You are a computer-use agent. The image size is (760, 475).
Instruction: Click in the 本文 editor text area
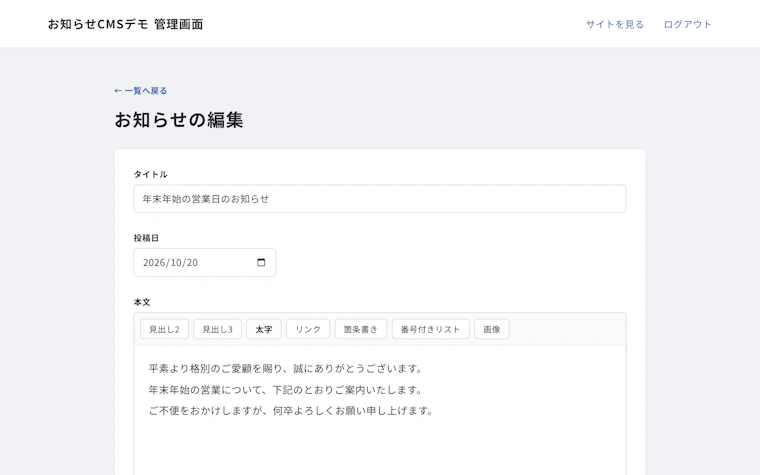(380, 410)
